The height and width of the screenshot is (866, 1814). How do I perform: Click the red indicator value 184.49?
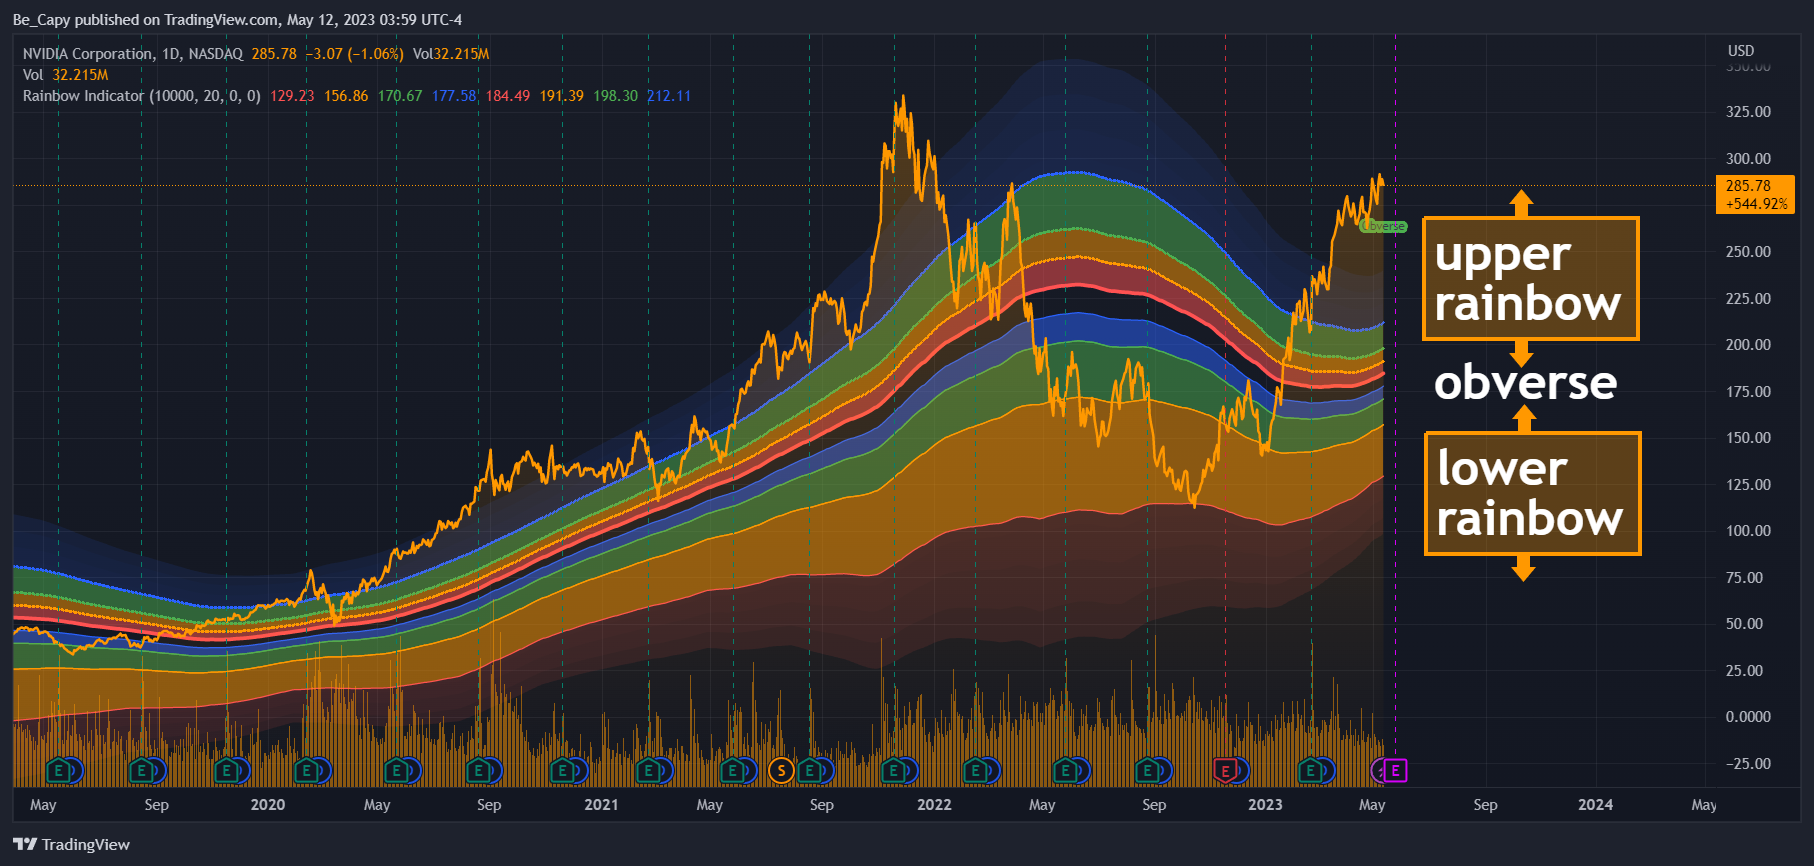click(x=508, y=96)
